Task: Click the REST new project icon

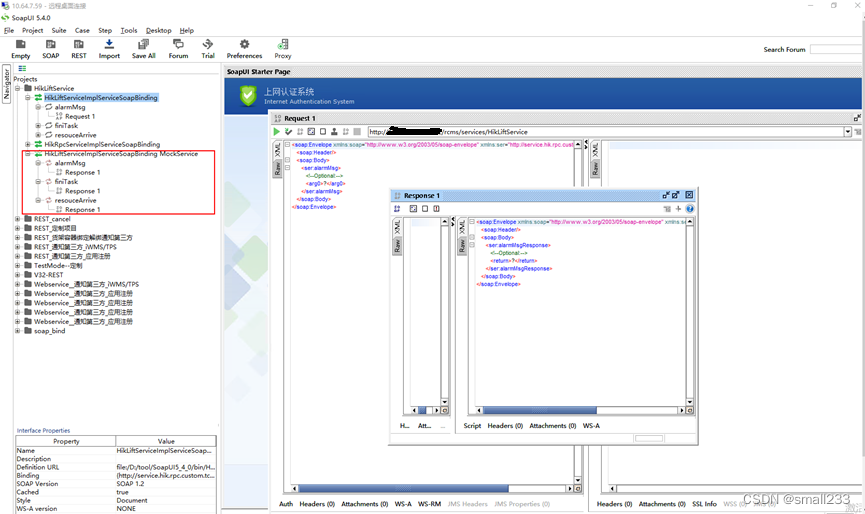Action: [x=79, y=44]
